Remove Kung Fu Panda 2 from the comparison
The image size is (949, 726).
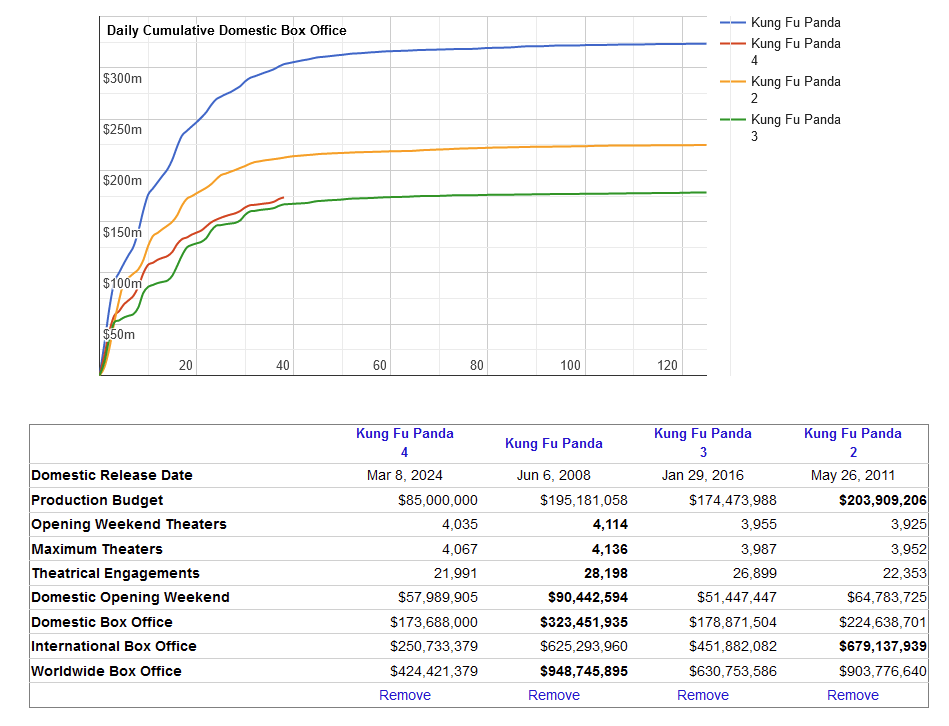click(852, 695)
